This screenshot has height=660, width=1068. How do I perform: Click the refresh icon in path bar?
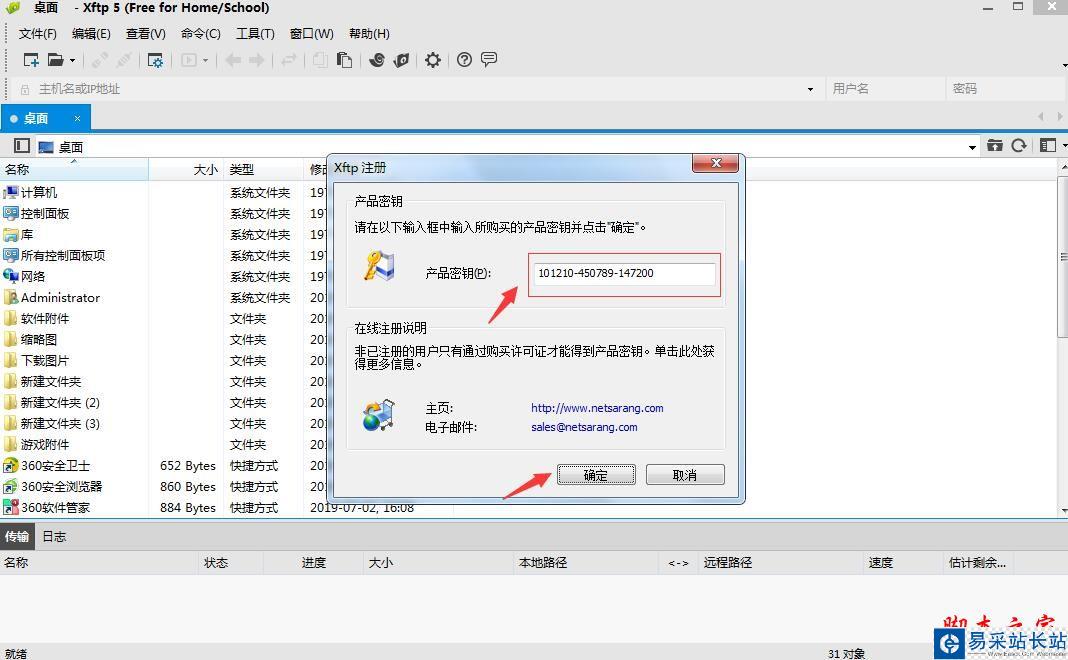[x=1019, y=146]
